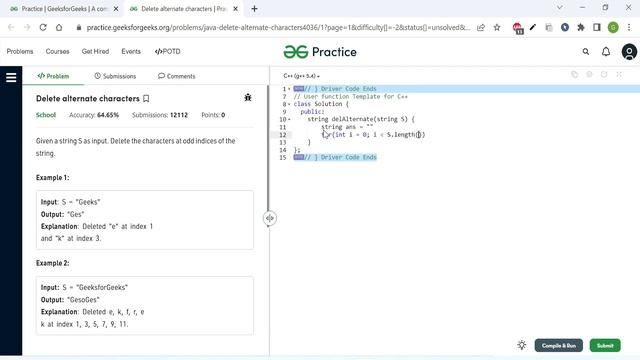Open the C++ language dropdown

pos(301,76)
